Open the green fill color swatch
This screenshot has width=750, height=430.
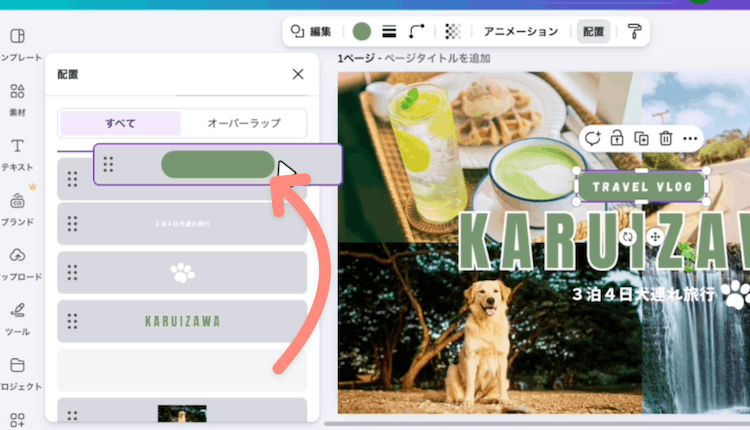pyautogui.click(x=362, y=32)
